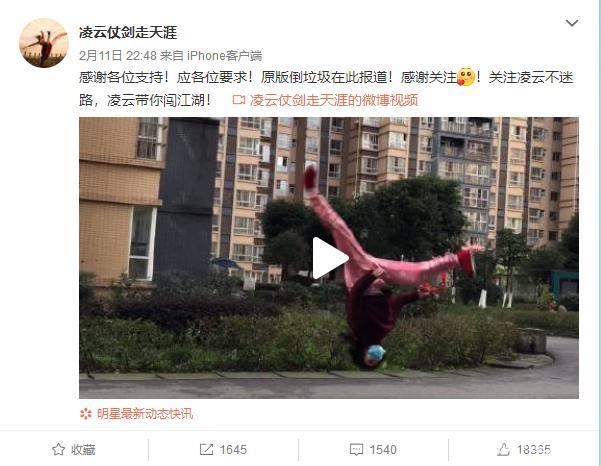Add post to favorites via 收藏

point(83,450)
